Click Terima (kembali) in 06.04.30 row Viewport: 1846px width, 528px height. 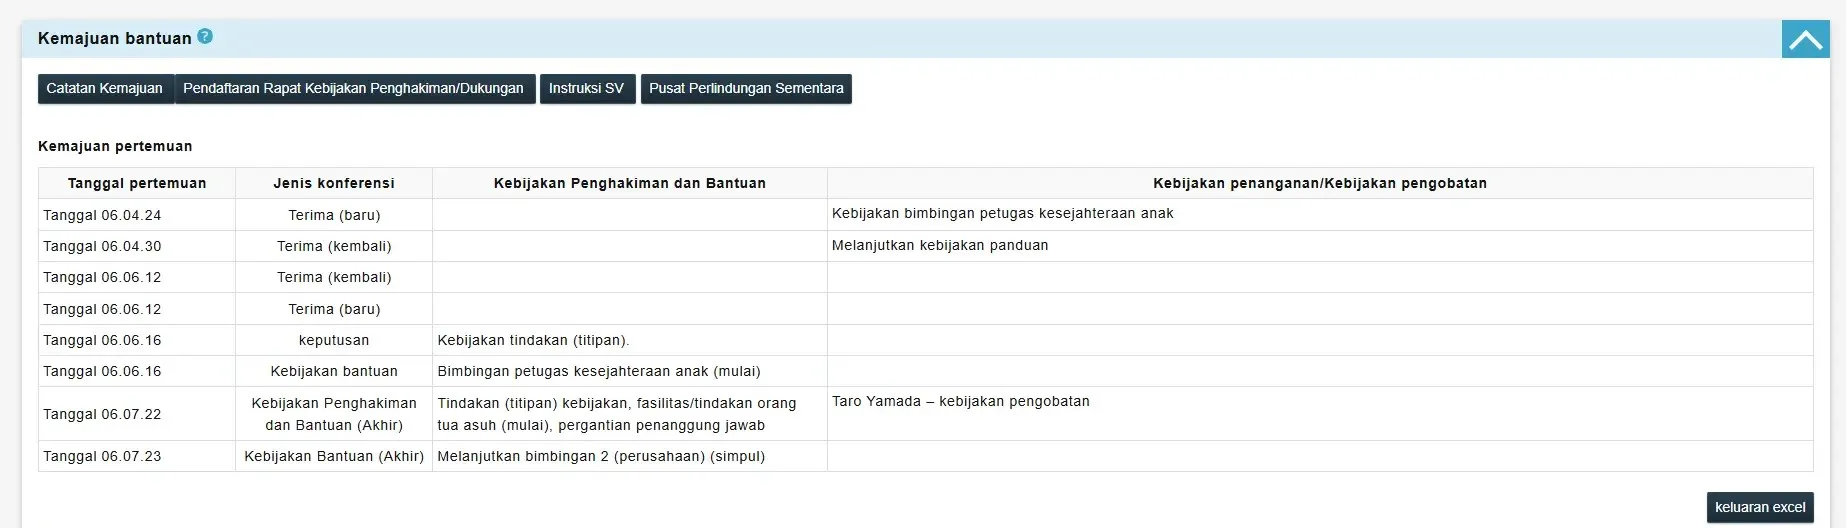(x=334, y=246)
